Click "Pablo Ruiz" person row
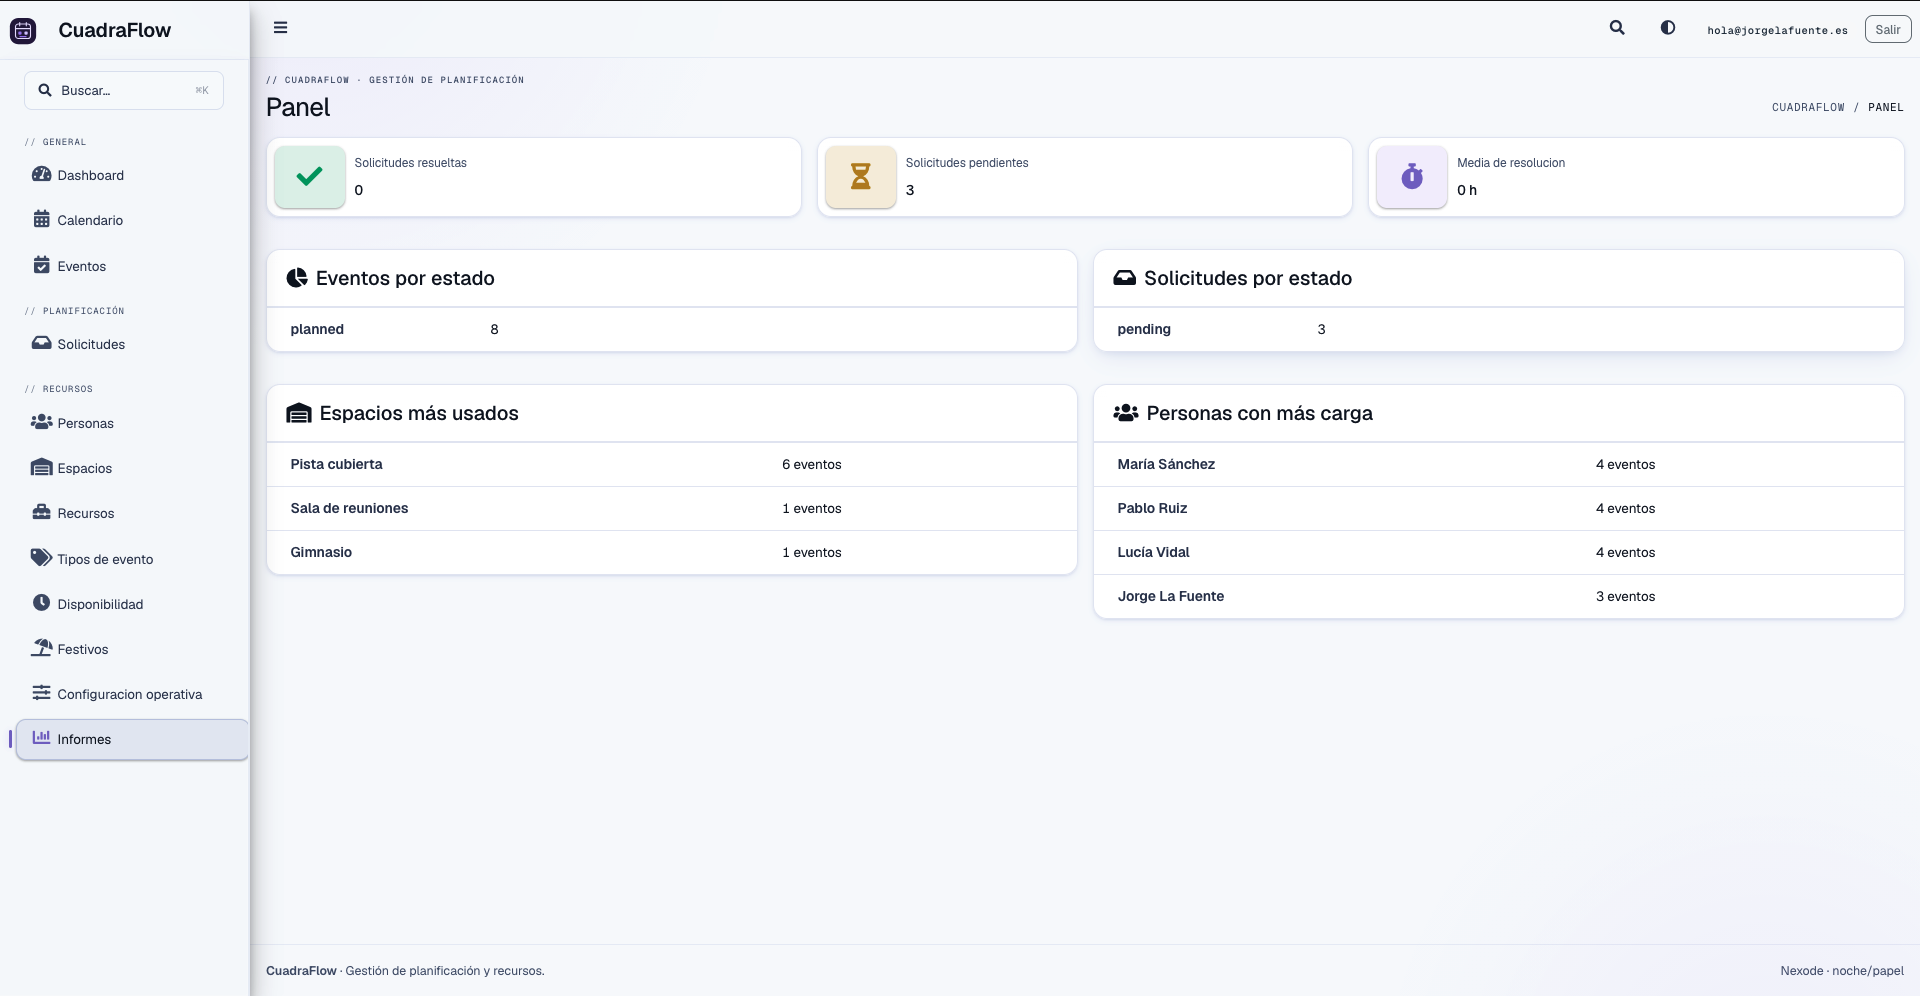The width and height of the screenshot is (1920, 996). point(1499,508)
